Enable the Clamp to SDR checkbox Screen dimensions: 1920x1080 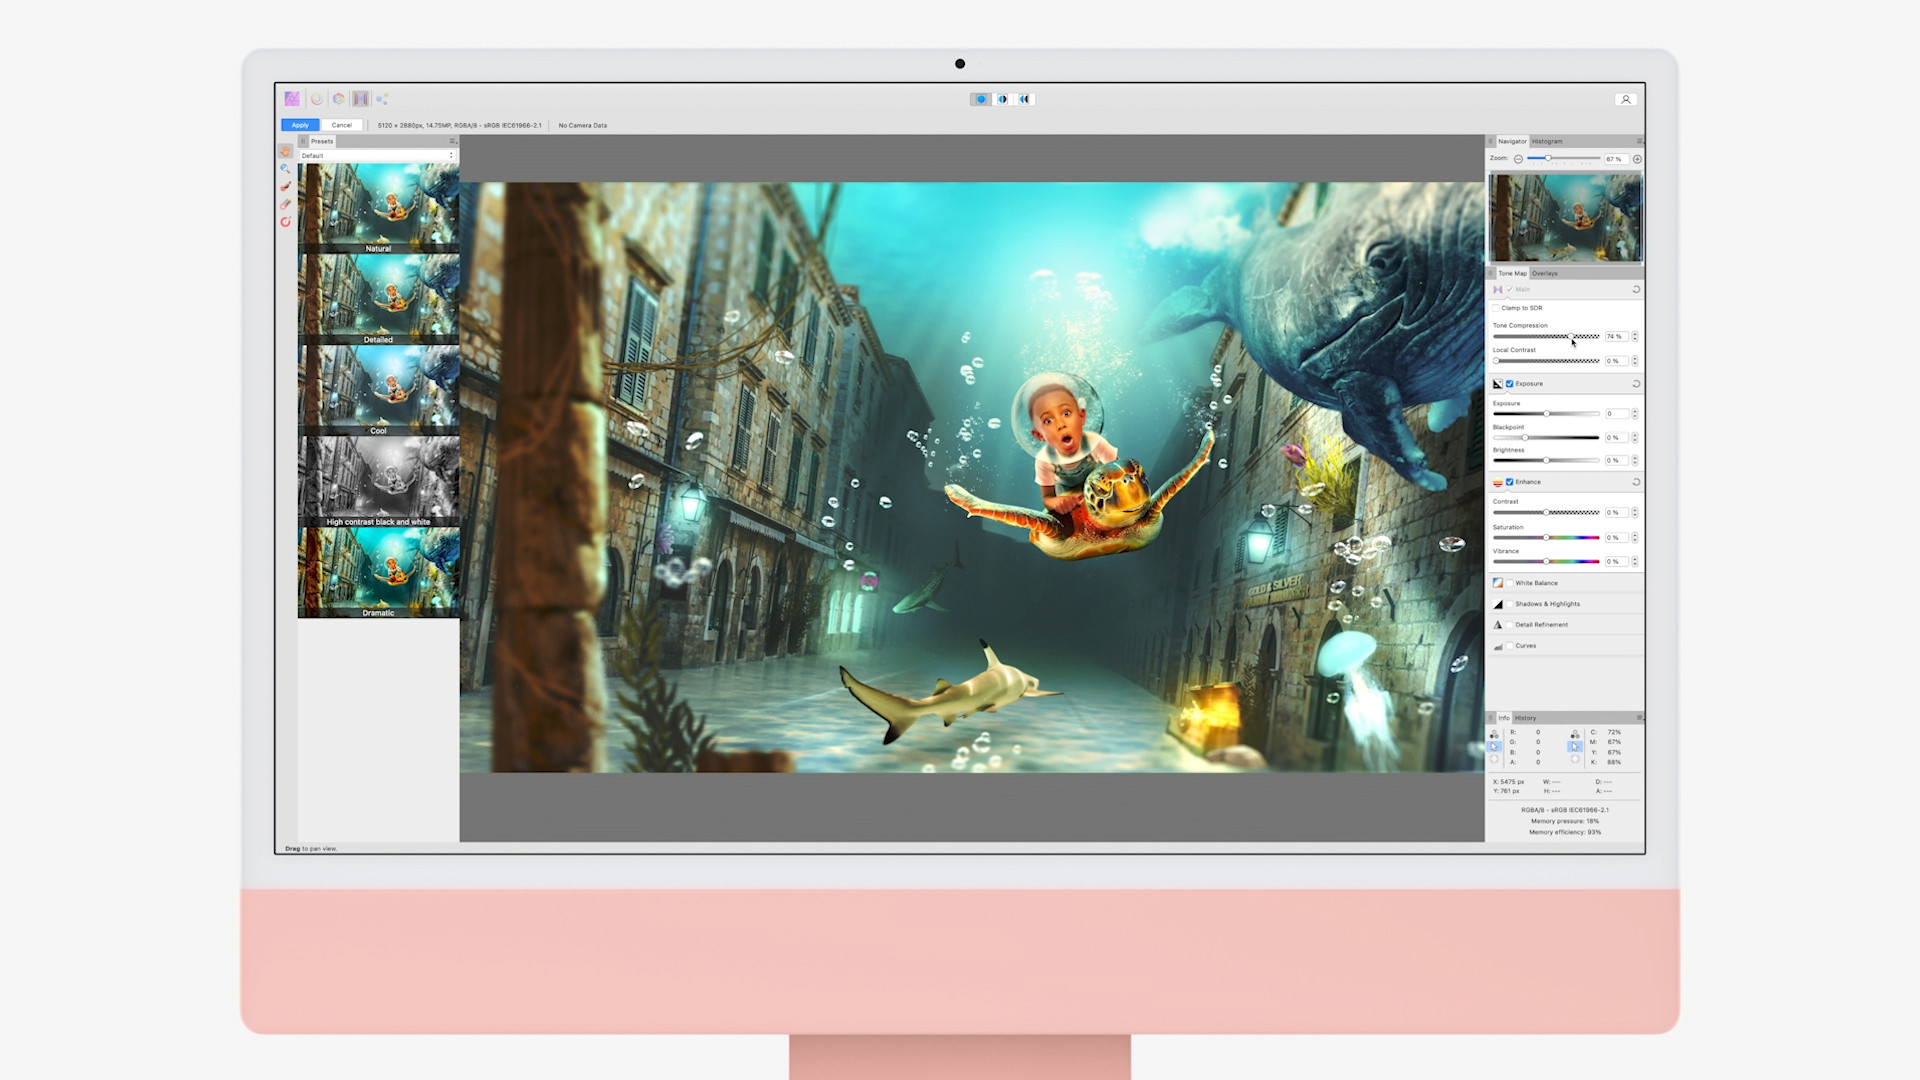[x=1496, y=308]
